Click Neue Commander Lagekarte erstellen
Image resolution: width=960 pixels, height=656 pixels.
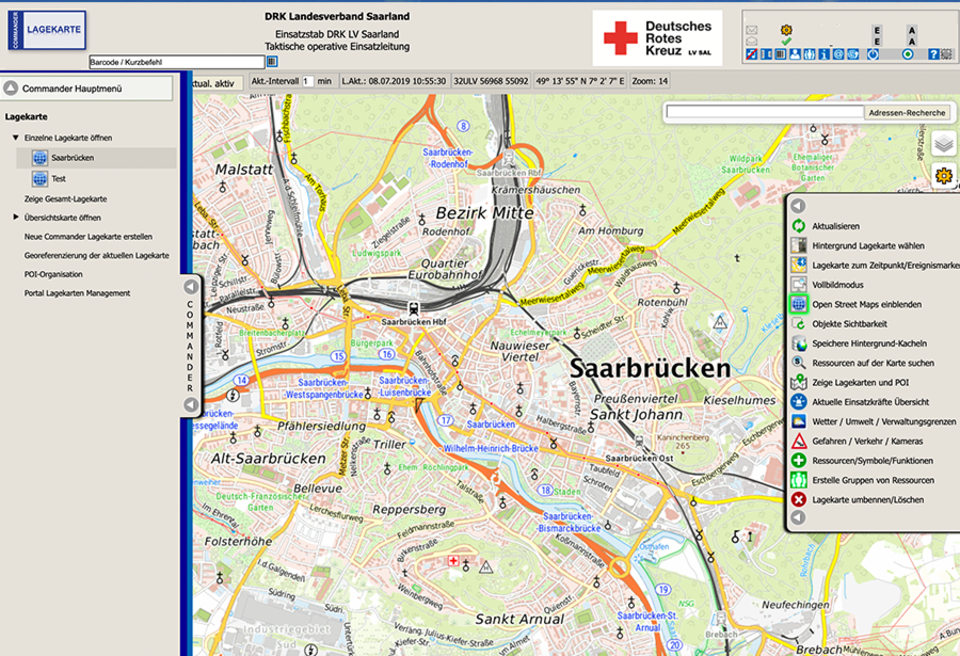point(88,237)
